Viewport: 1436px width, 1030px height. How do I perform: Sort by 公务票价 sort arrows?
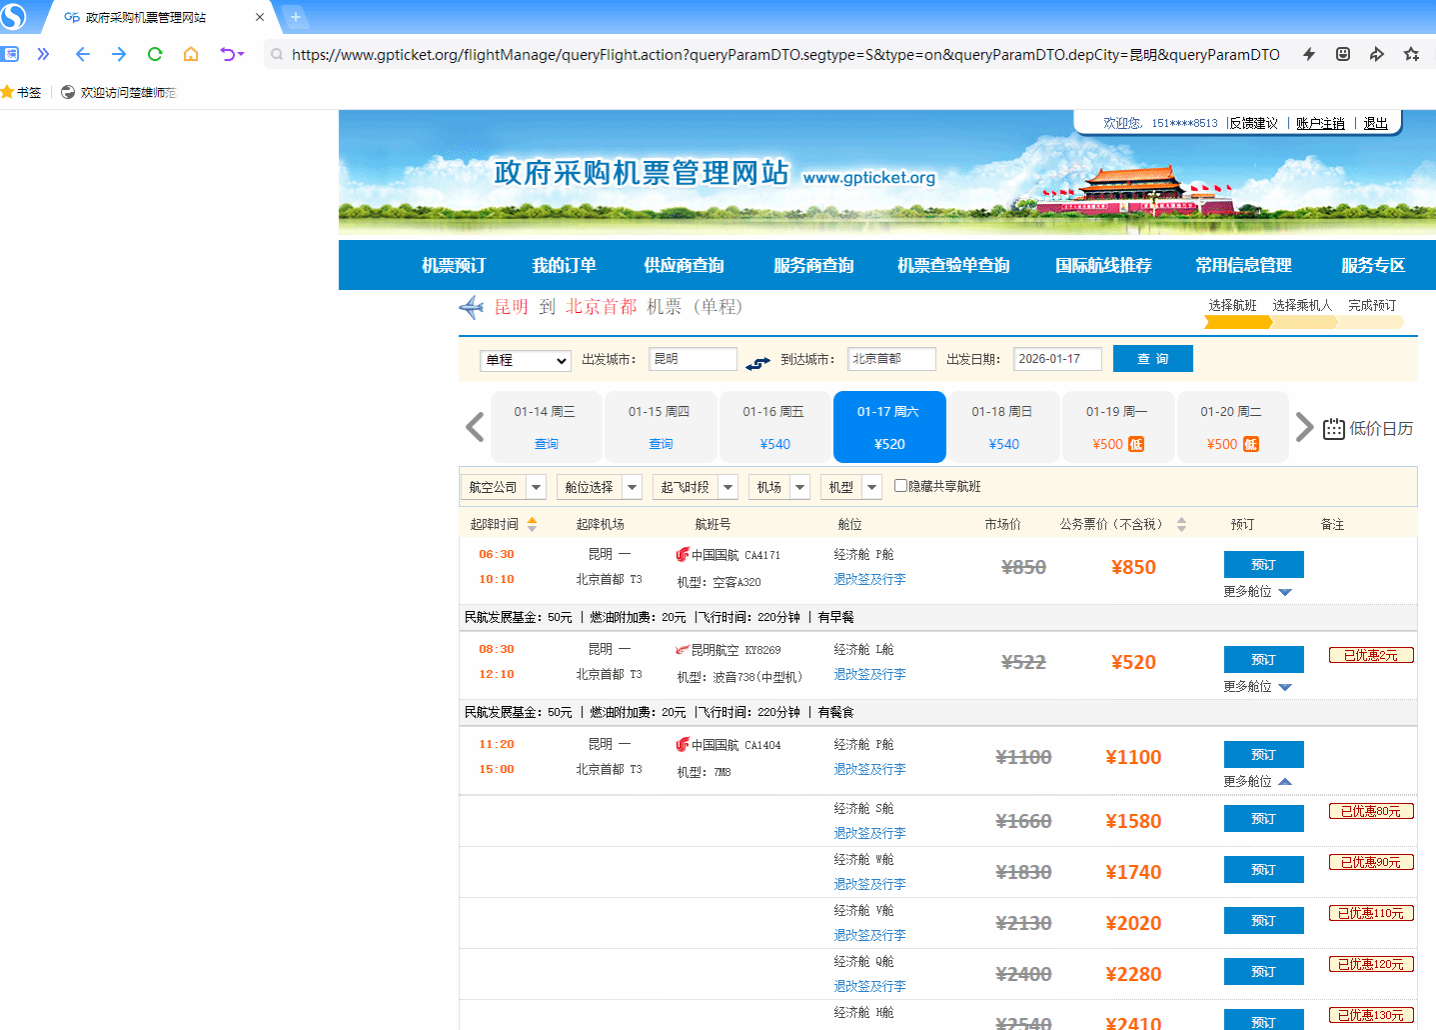pyautogui.click(x=1181, y=524)
